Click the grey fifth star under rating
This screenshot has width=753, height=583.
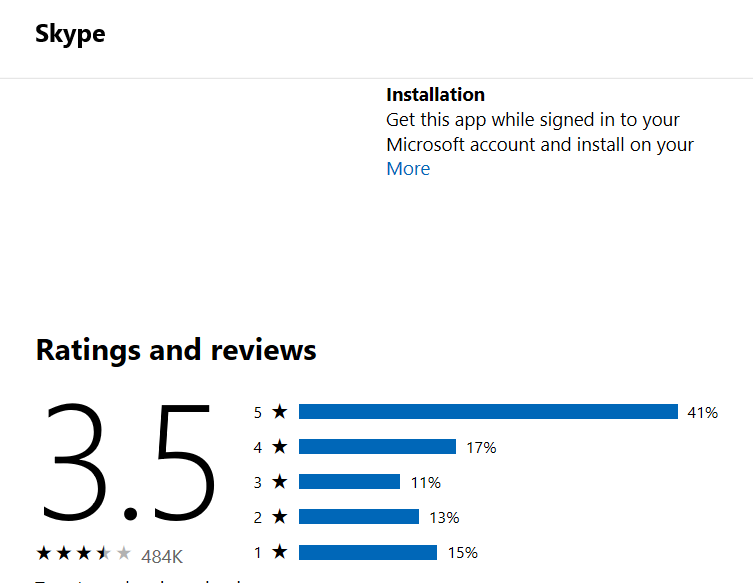pos(124,553)
